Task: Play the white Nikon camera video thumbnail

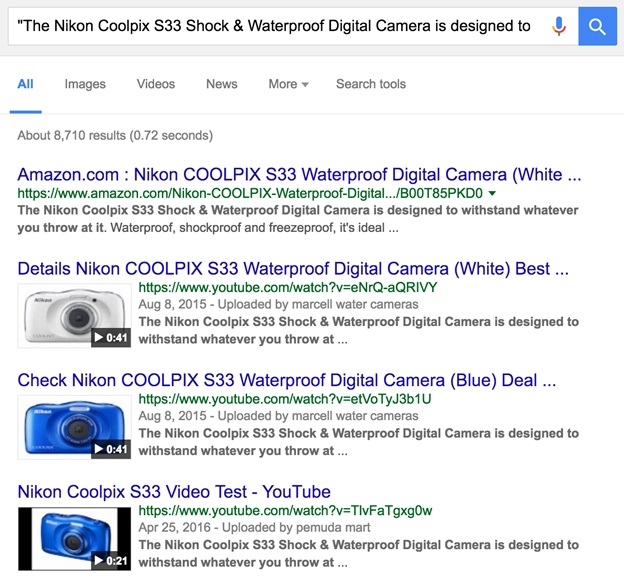Action: pos(74,315)
